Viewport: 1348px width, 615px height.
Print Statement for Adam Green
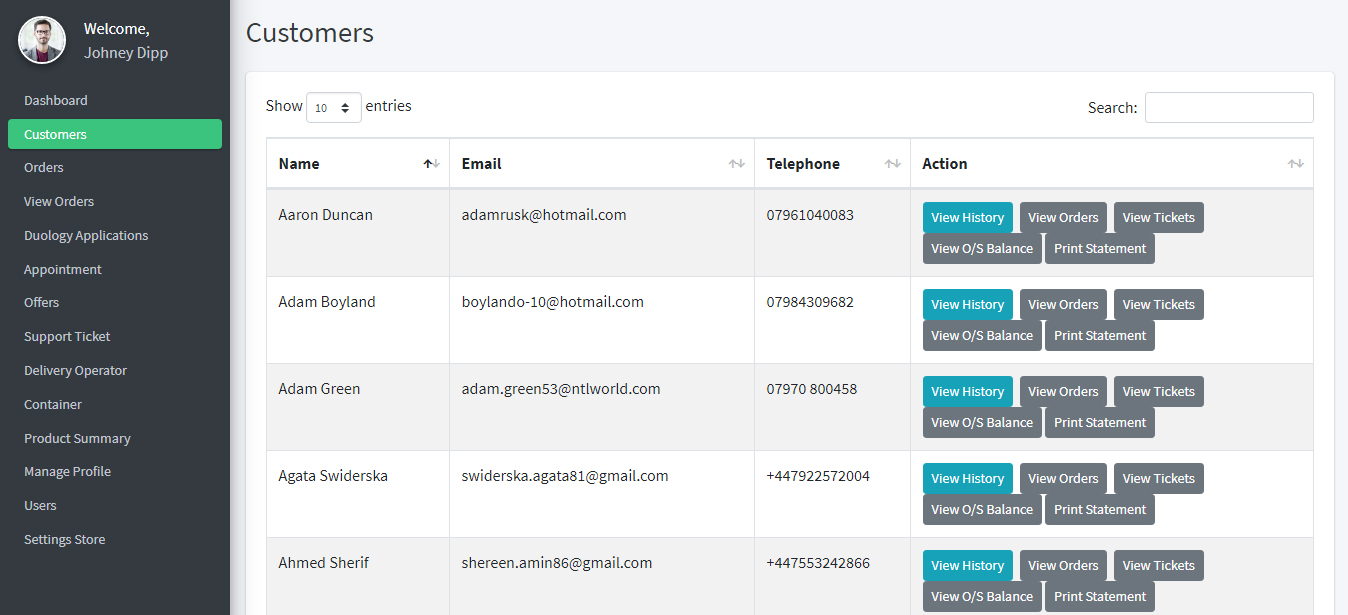click(1100, 422)
